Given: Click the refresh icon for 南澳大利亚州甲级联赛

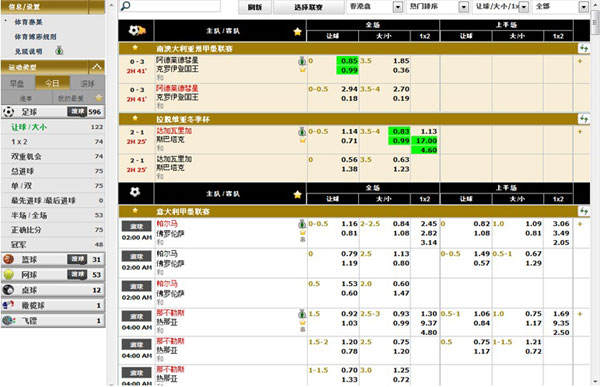Looking at the screenshot, I should click(x=584, y=48).
